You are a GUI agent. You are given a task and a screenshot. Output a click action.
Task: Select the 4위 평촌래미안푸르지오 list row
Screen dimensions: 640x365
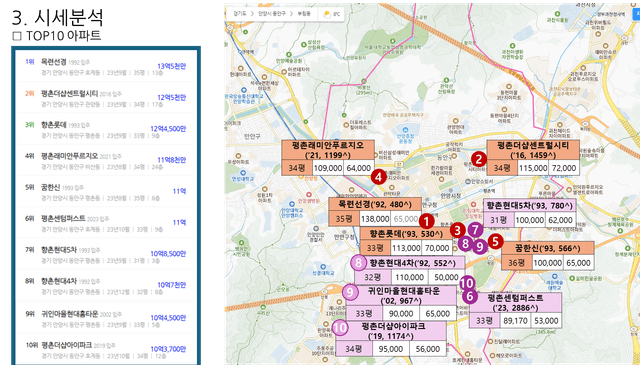[106, 161]
